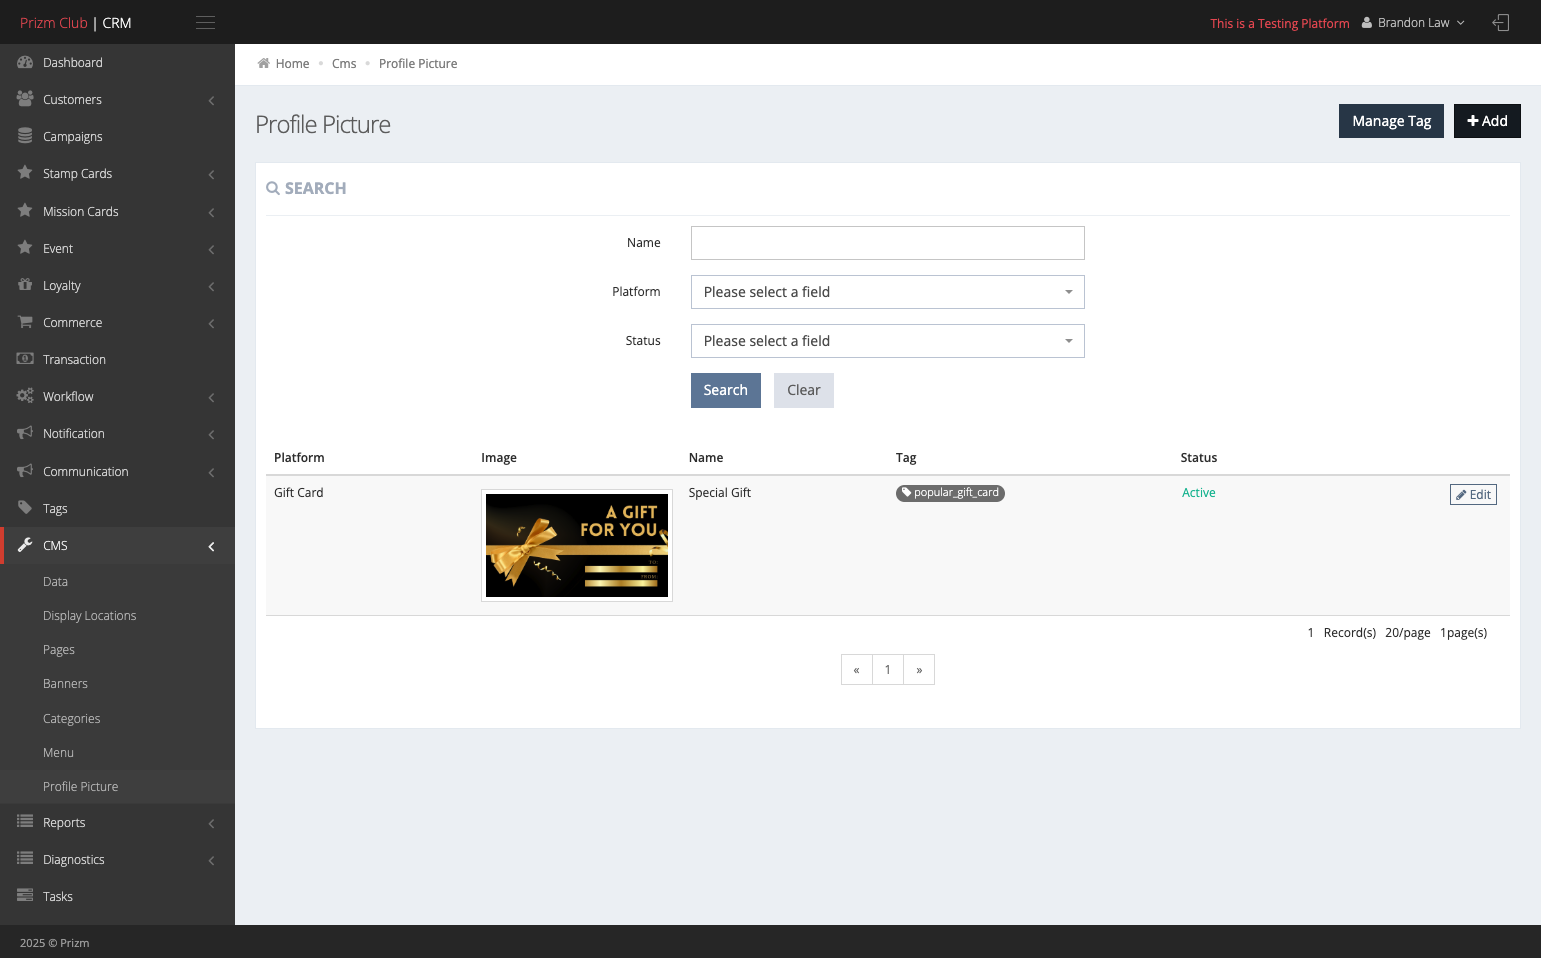
Task: Click the Tasks icon in sidebar
Action: (x=25, y=896)
